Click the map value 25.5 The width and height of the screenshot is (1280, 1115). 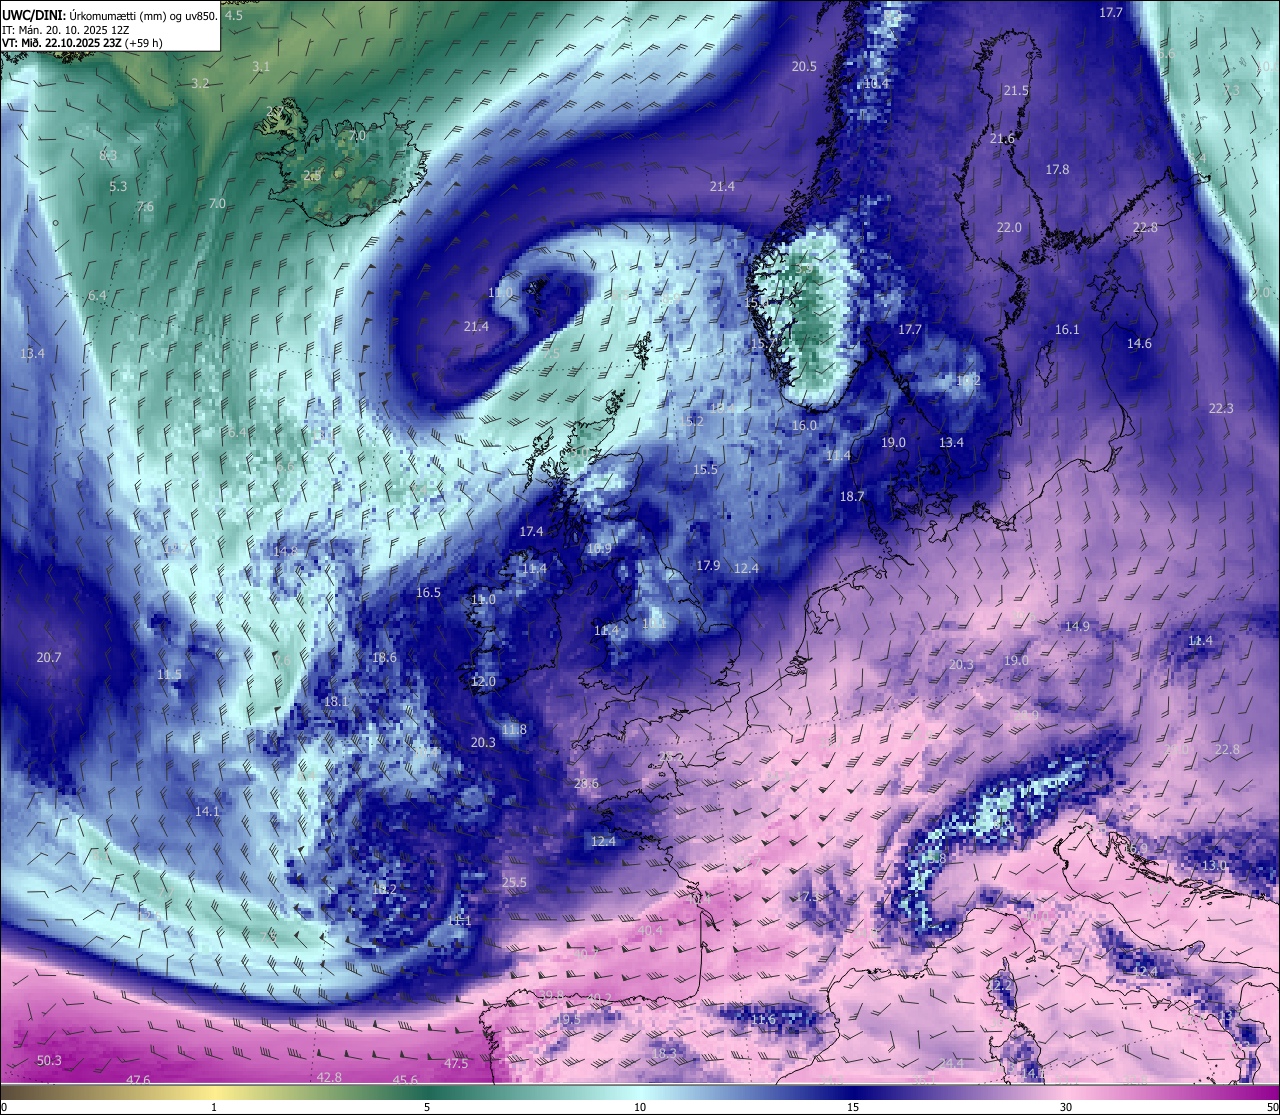click(514, 882)
